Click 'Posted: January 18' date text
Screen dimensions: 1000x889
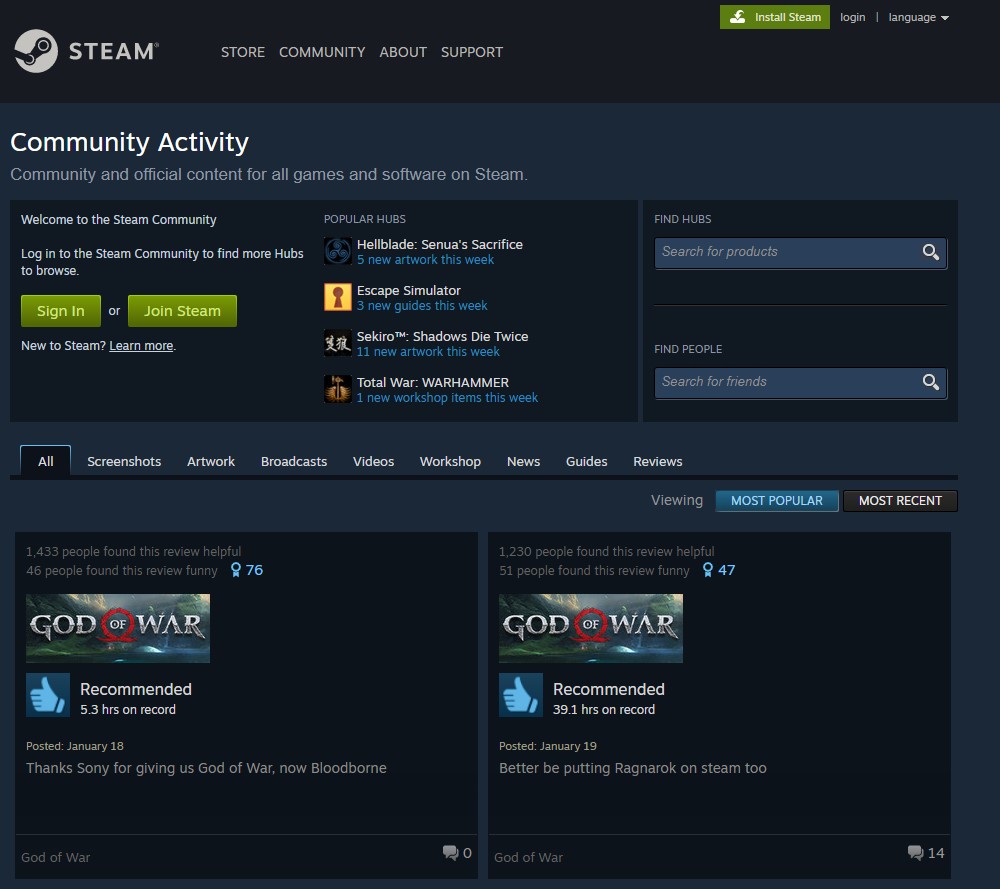coord(75,746)
